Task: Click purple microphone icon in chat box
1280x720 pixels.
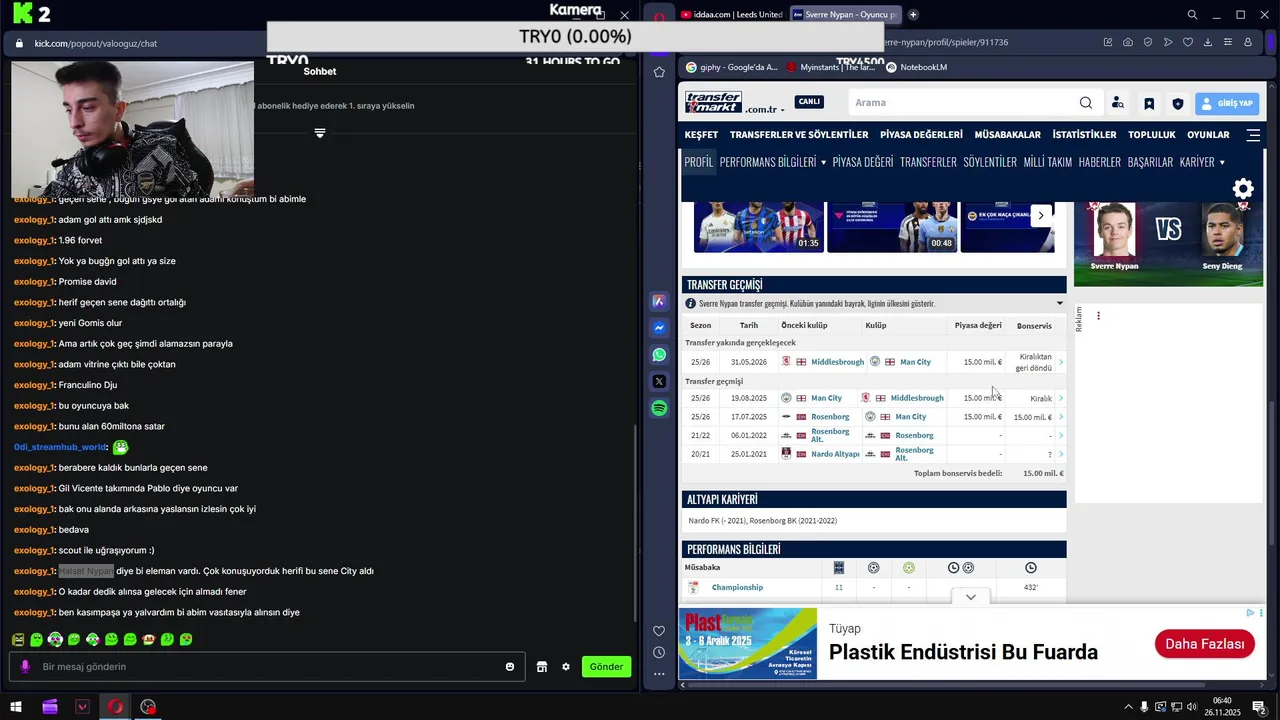Action: pyautogui.click(x=25, y=667)
